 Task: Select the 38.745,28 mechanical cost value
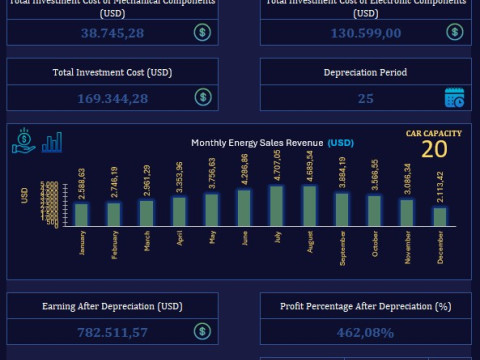pos(113,33)
